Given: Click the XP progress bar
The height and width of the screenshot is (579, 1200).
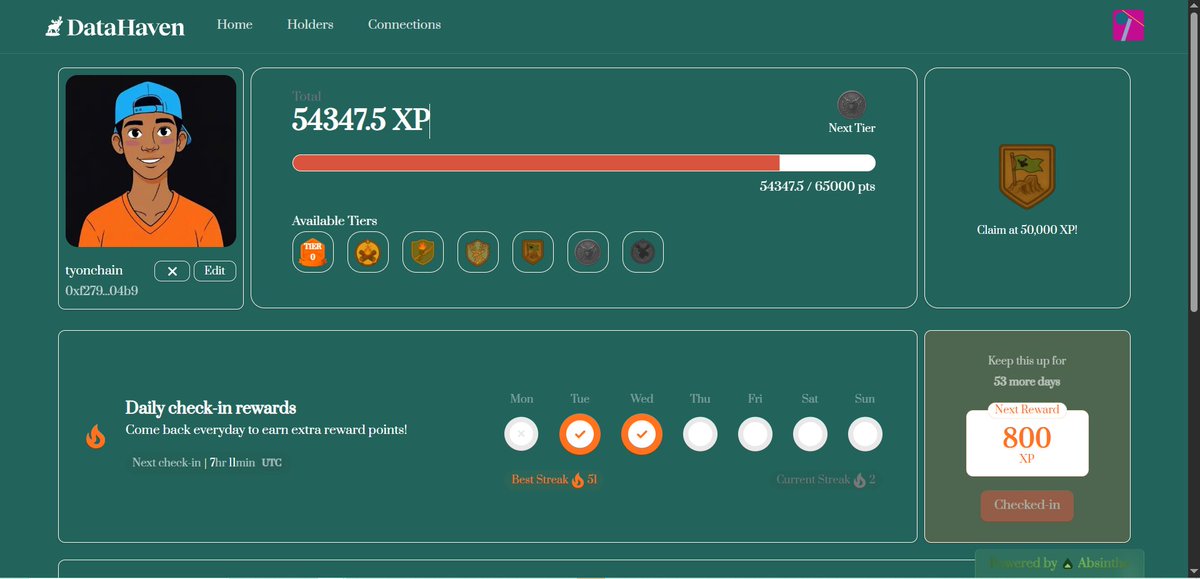Looking at the screenshot, I should point(584,163).
